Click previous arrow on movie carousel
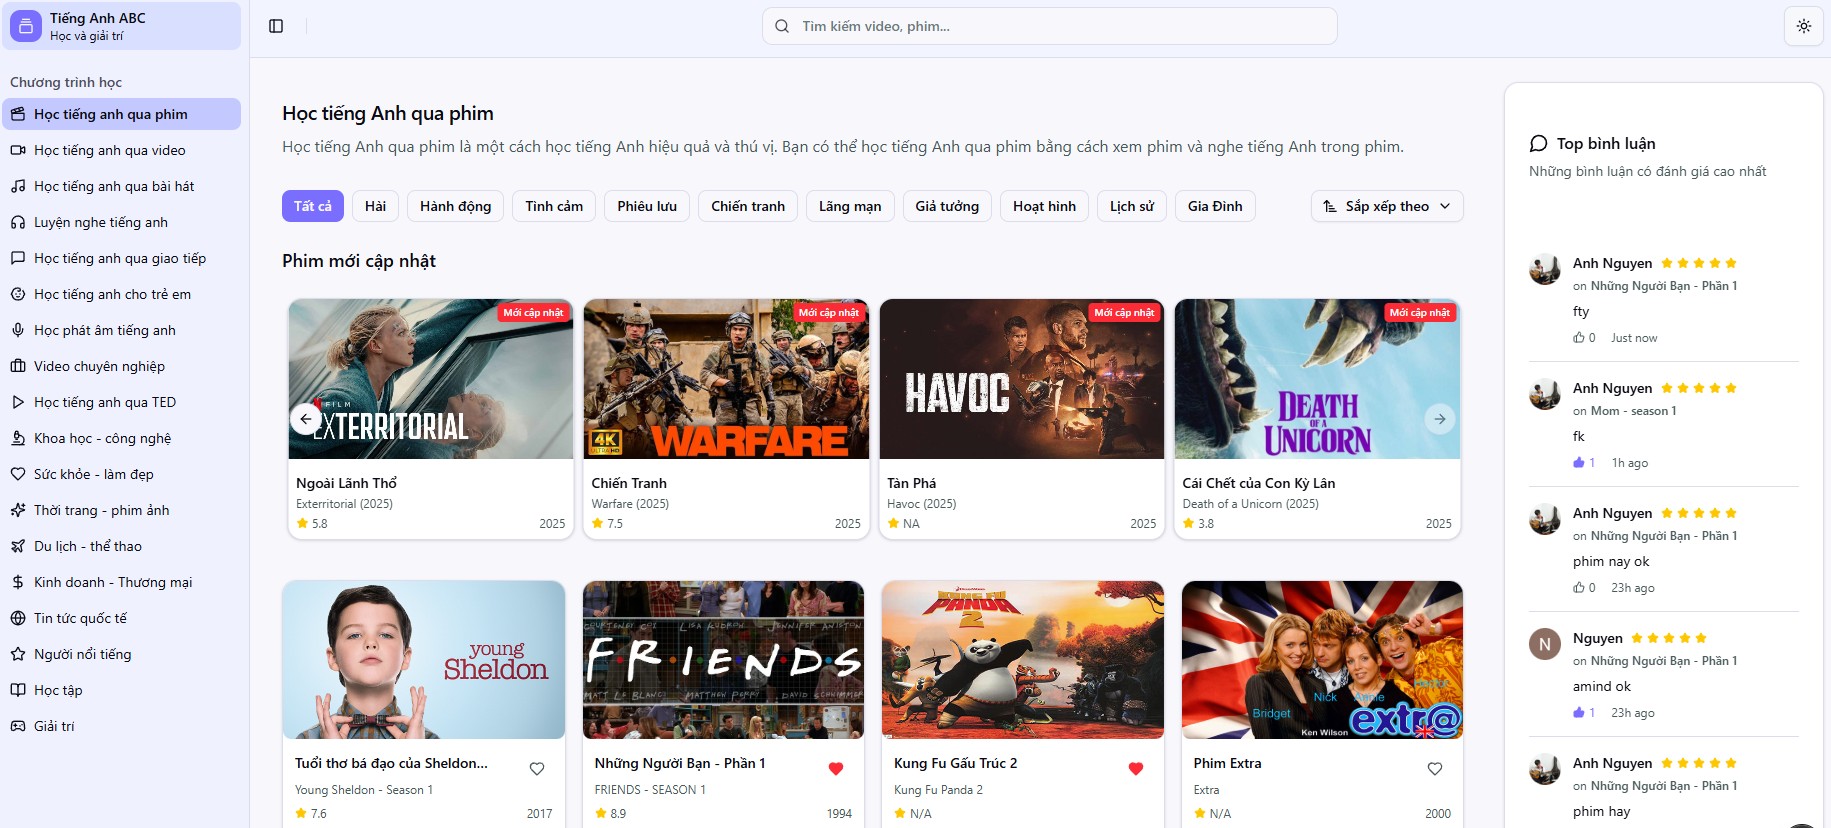Screen dimensions: 1831x828 coord(306,418)
